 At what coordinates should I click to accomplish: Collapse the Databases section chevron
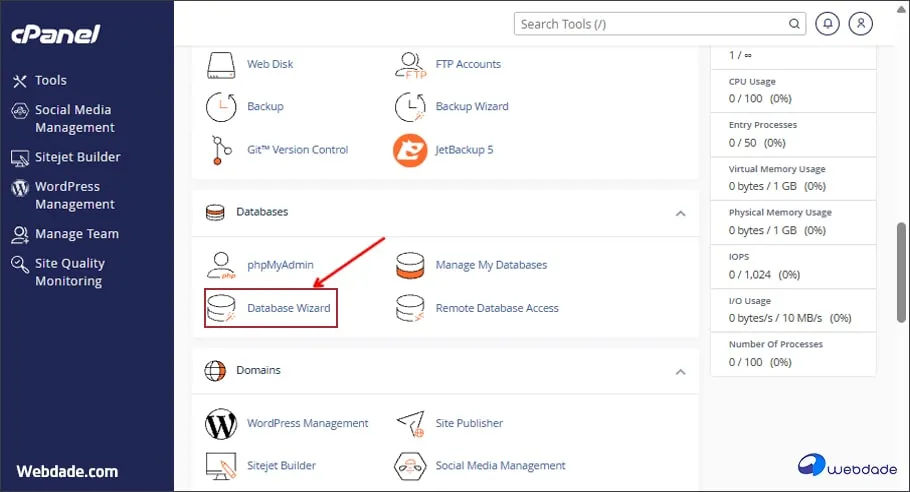[680, 213]
